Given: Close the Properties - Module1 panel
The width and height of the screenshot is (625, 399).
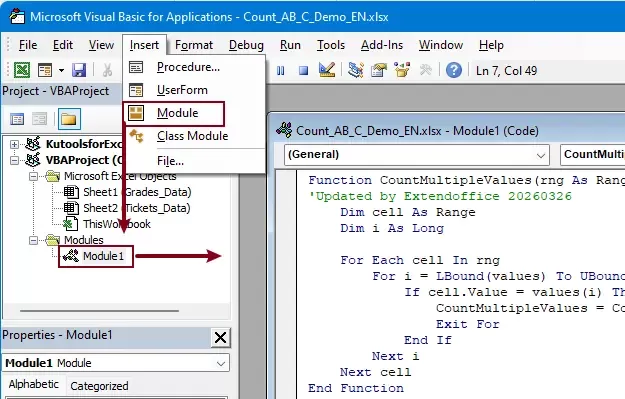Looking at the screenshot, I should pos(220,338).
